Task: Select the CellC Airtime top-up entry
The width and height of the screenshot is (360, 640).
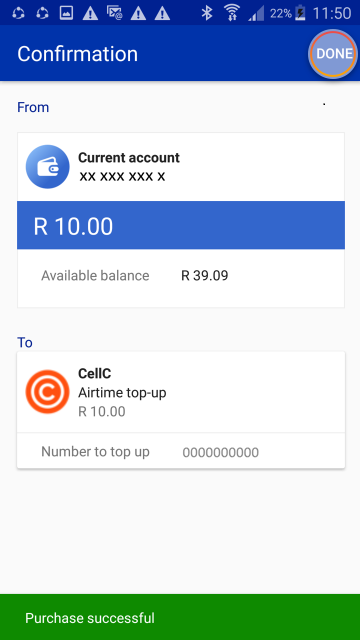Action: click(x=181, y=392)
